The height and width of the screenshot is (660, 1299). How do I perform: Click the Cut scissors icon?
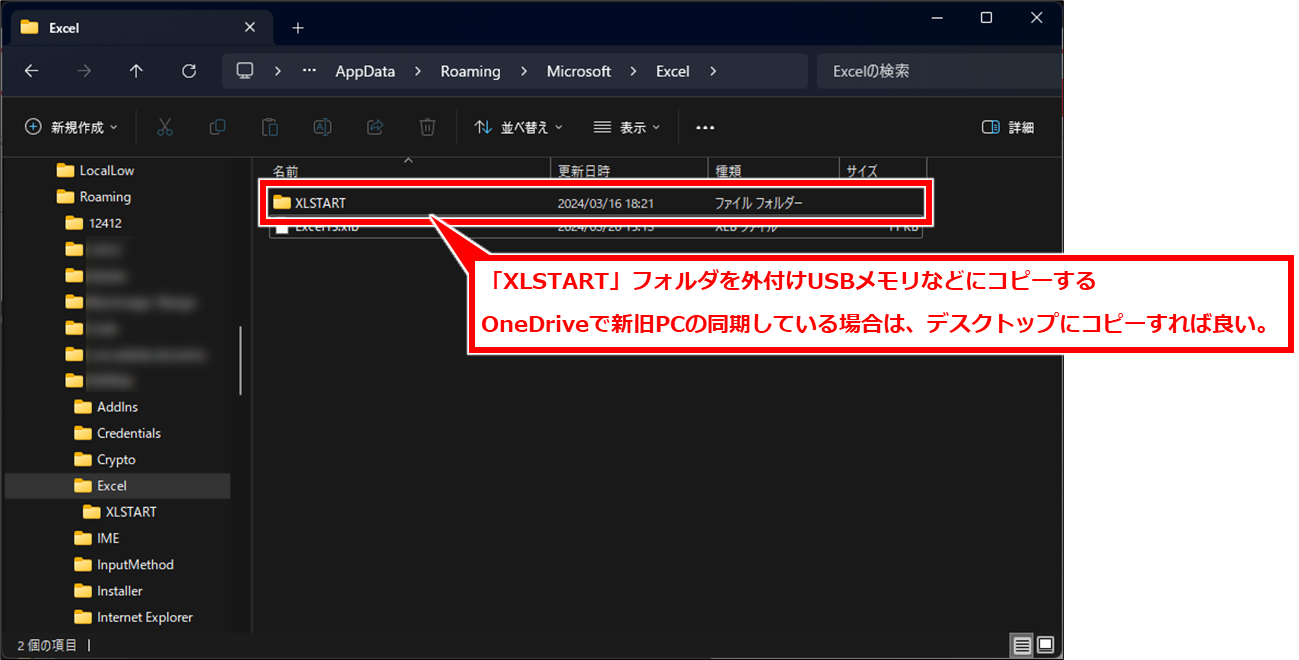[165, 127]
